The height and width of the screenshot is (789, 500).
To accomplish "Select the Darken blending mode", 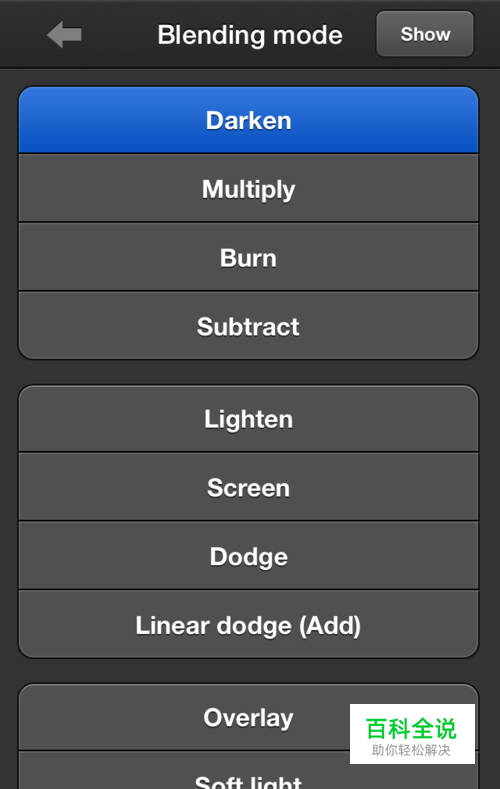I will [248, 120].
